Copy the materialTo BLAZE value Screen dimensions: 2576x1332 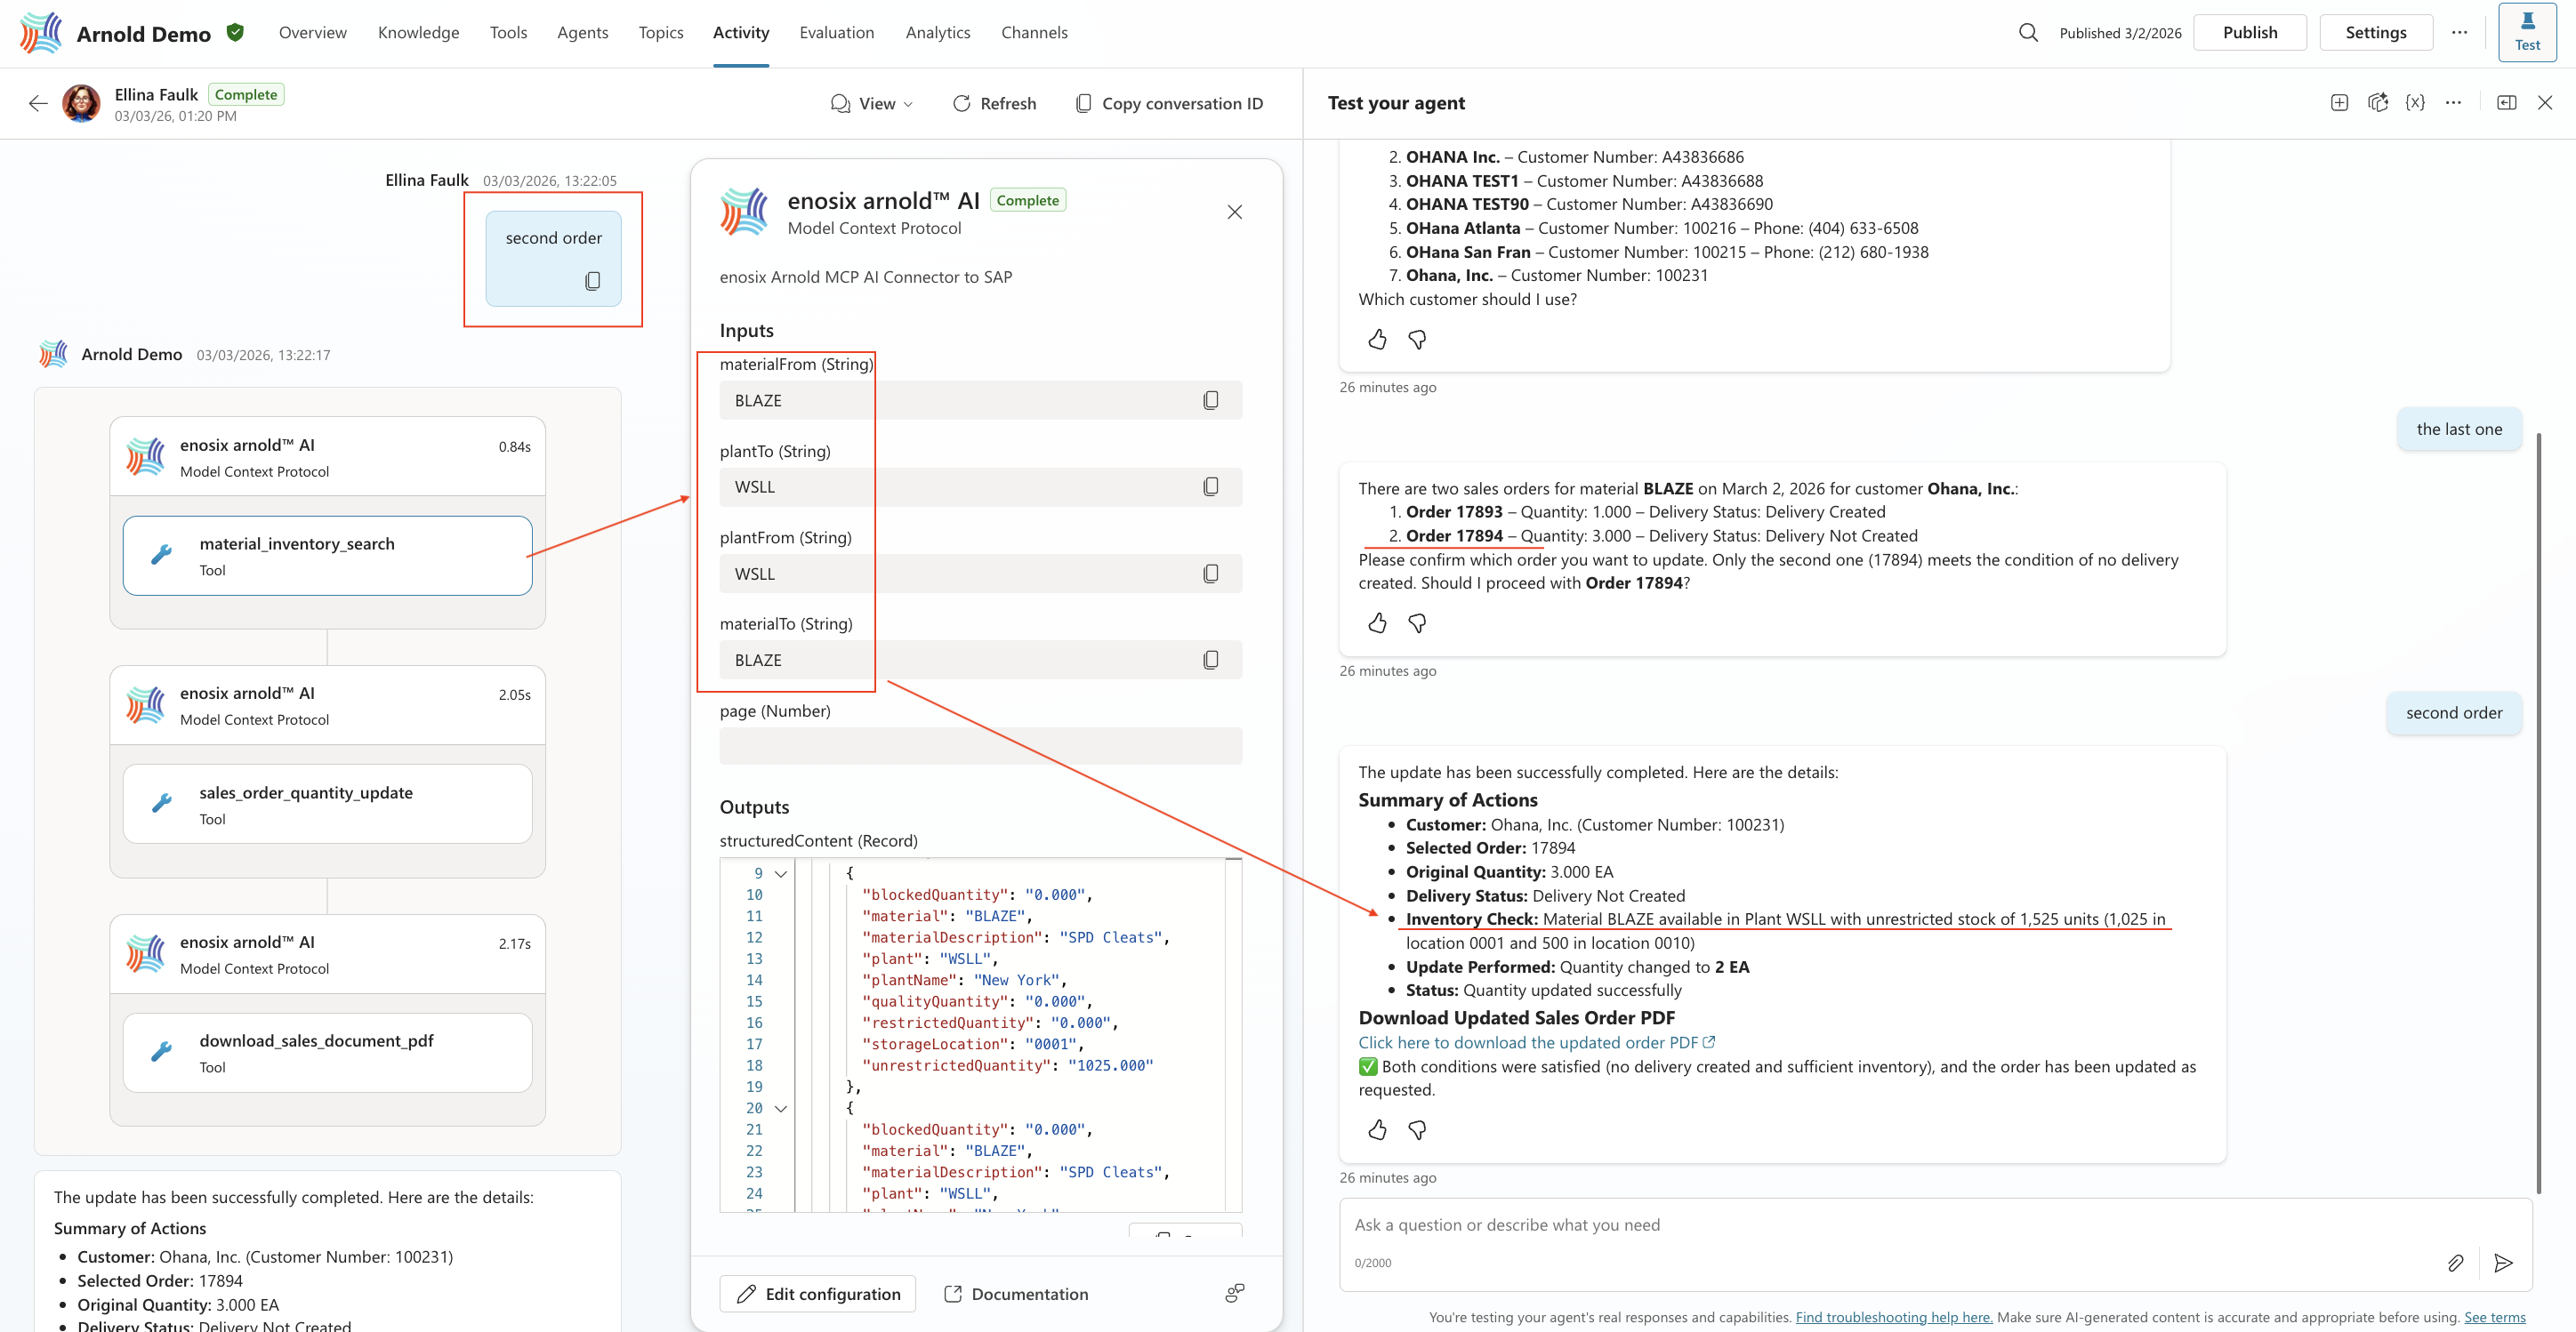click(1210, 660)
